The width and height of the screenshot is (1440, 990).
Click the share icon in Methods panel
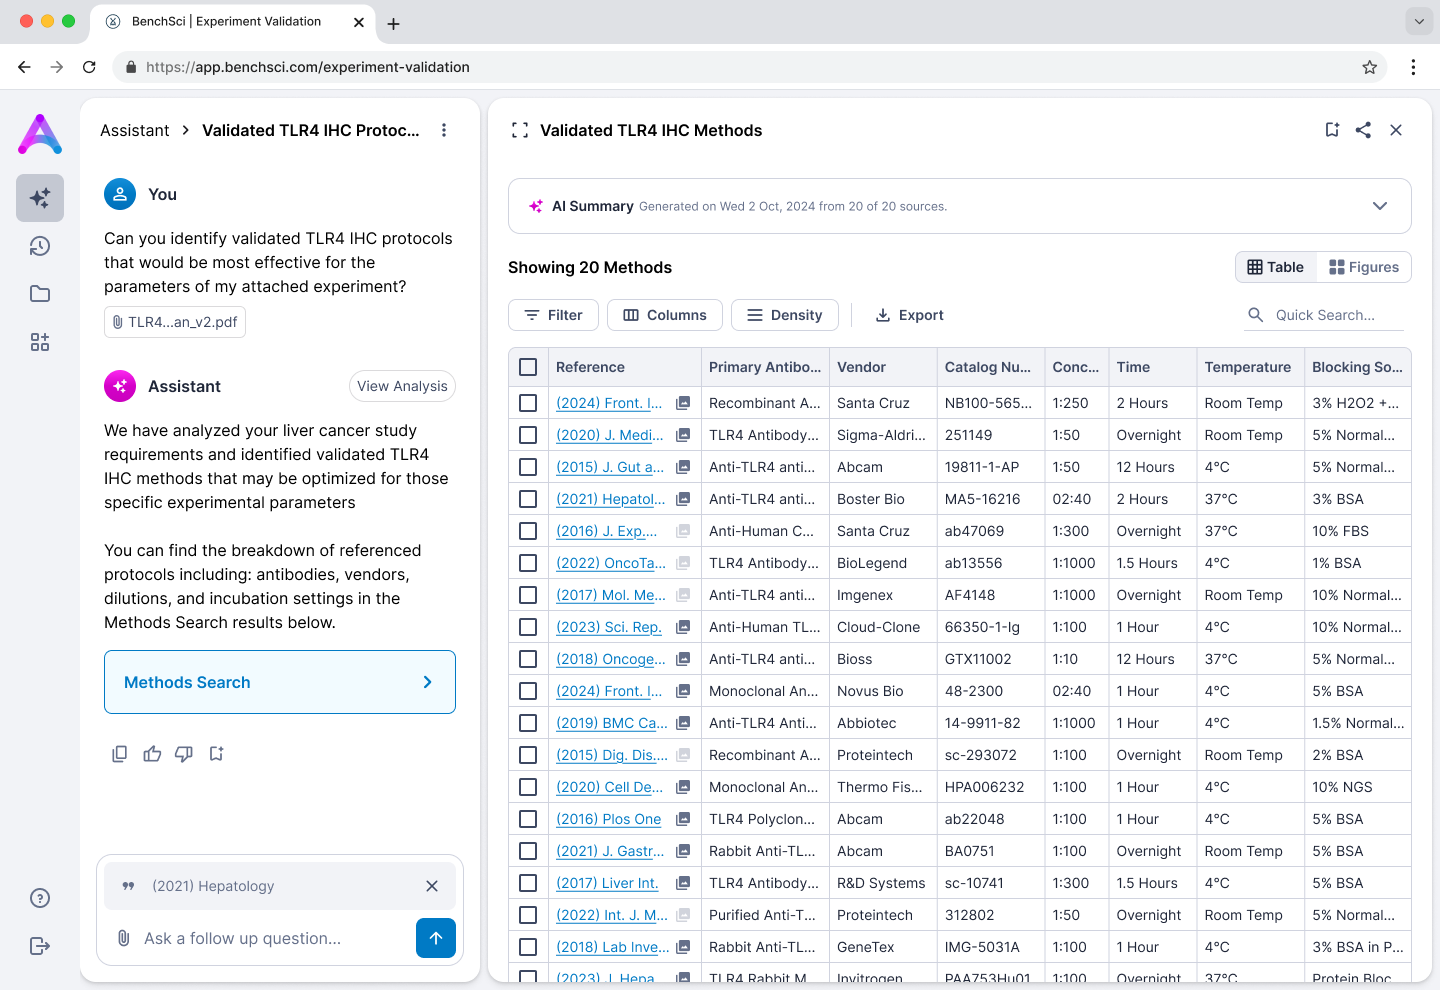pos(1363,130)
